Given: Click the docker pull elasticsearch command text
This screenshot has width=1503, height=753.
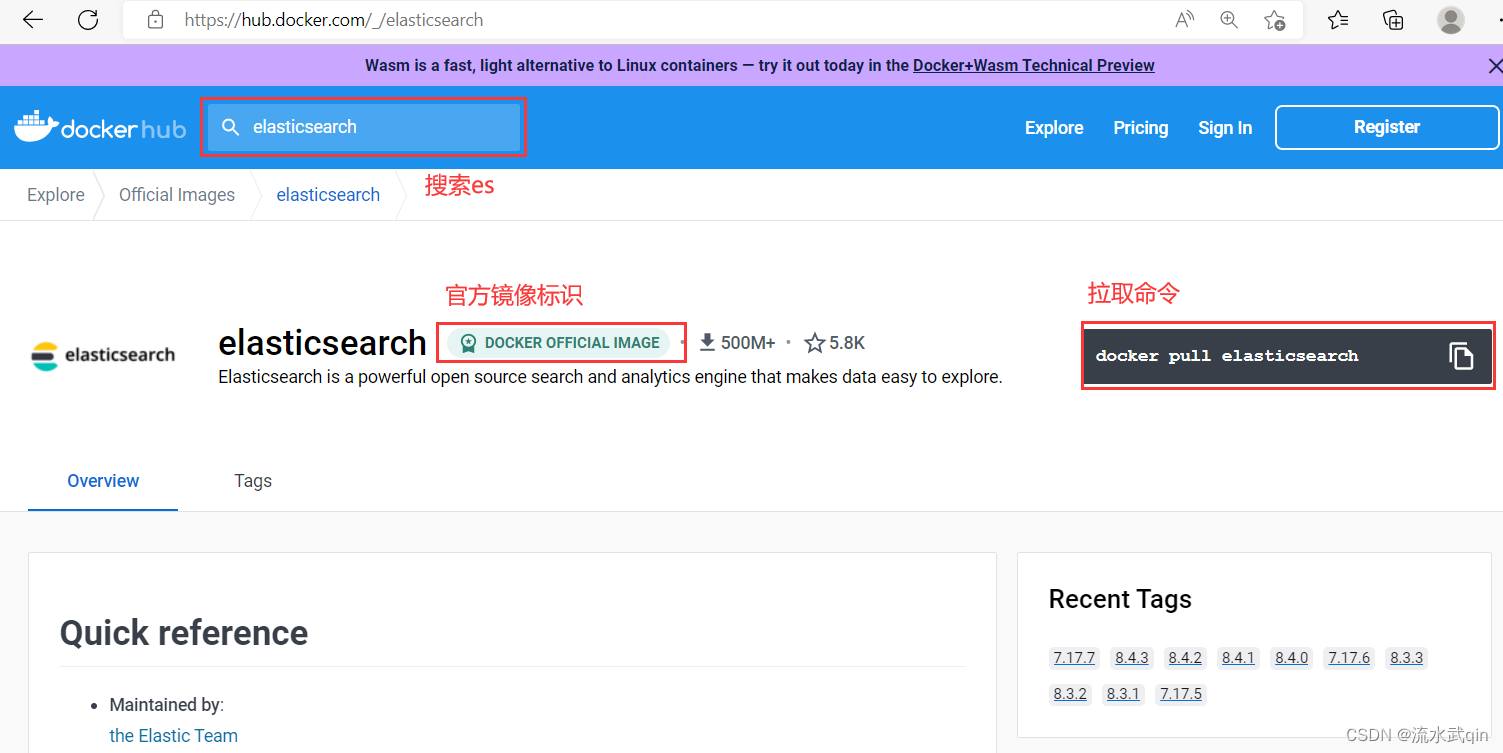Looking at the screenshot, I should [1227, 356].
